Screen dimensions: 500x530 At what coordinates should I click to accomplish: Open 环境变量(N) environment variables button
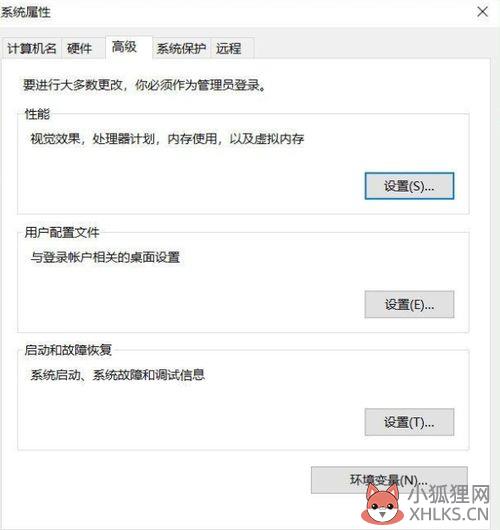389,480
